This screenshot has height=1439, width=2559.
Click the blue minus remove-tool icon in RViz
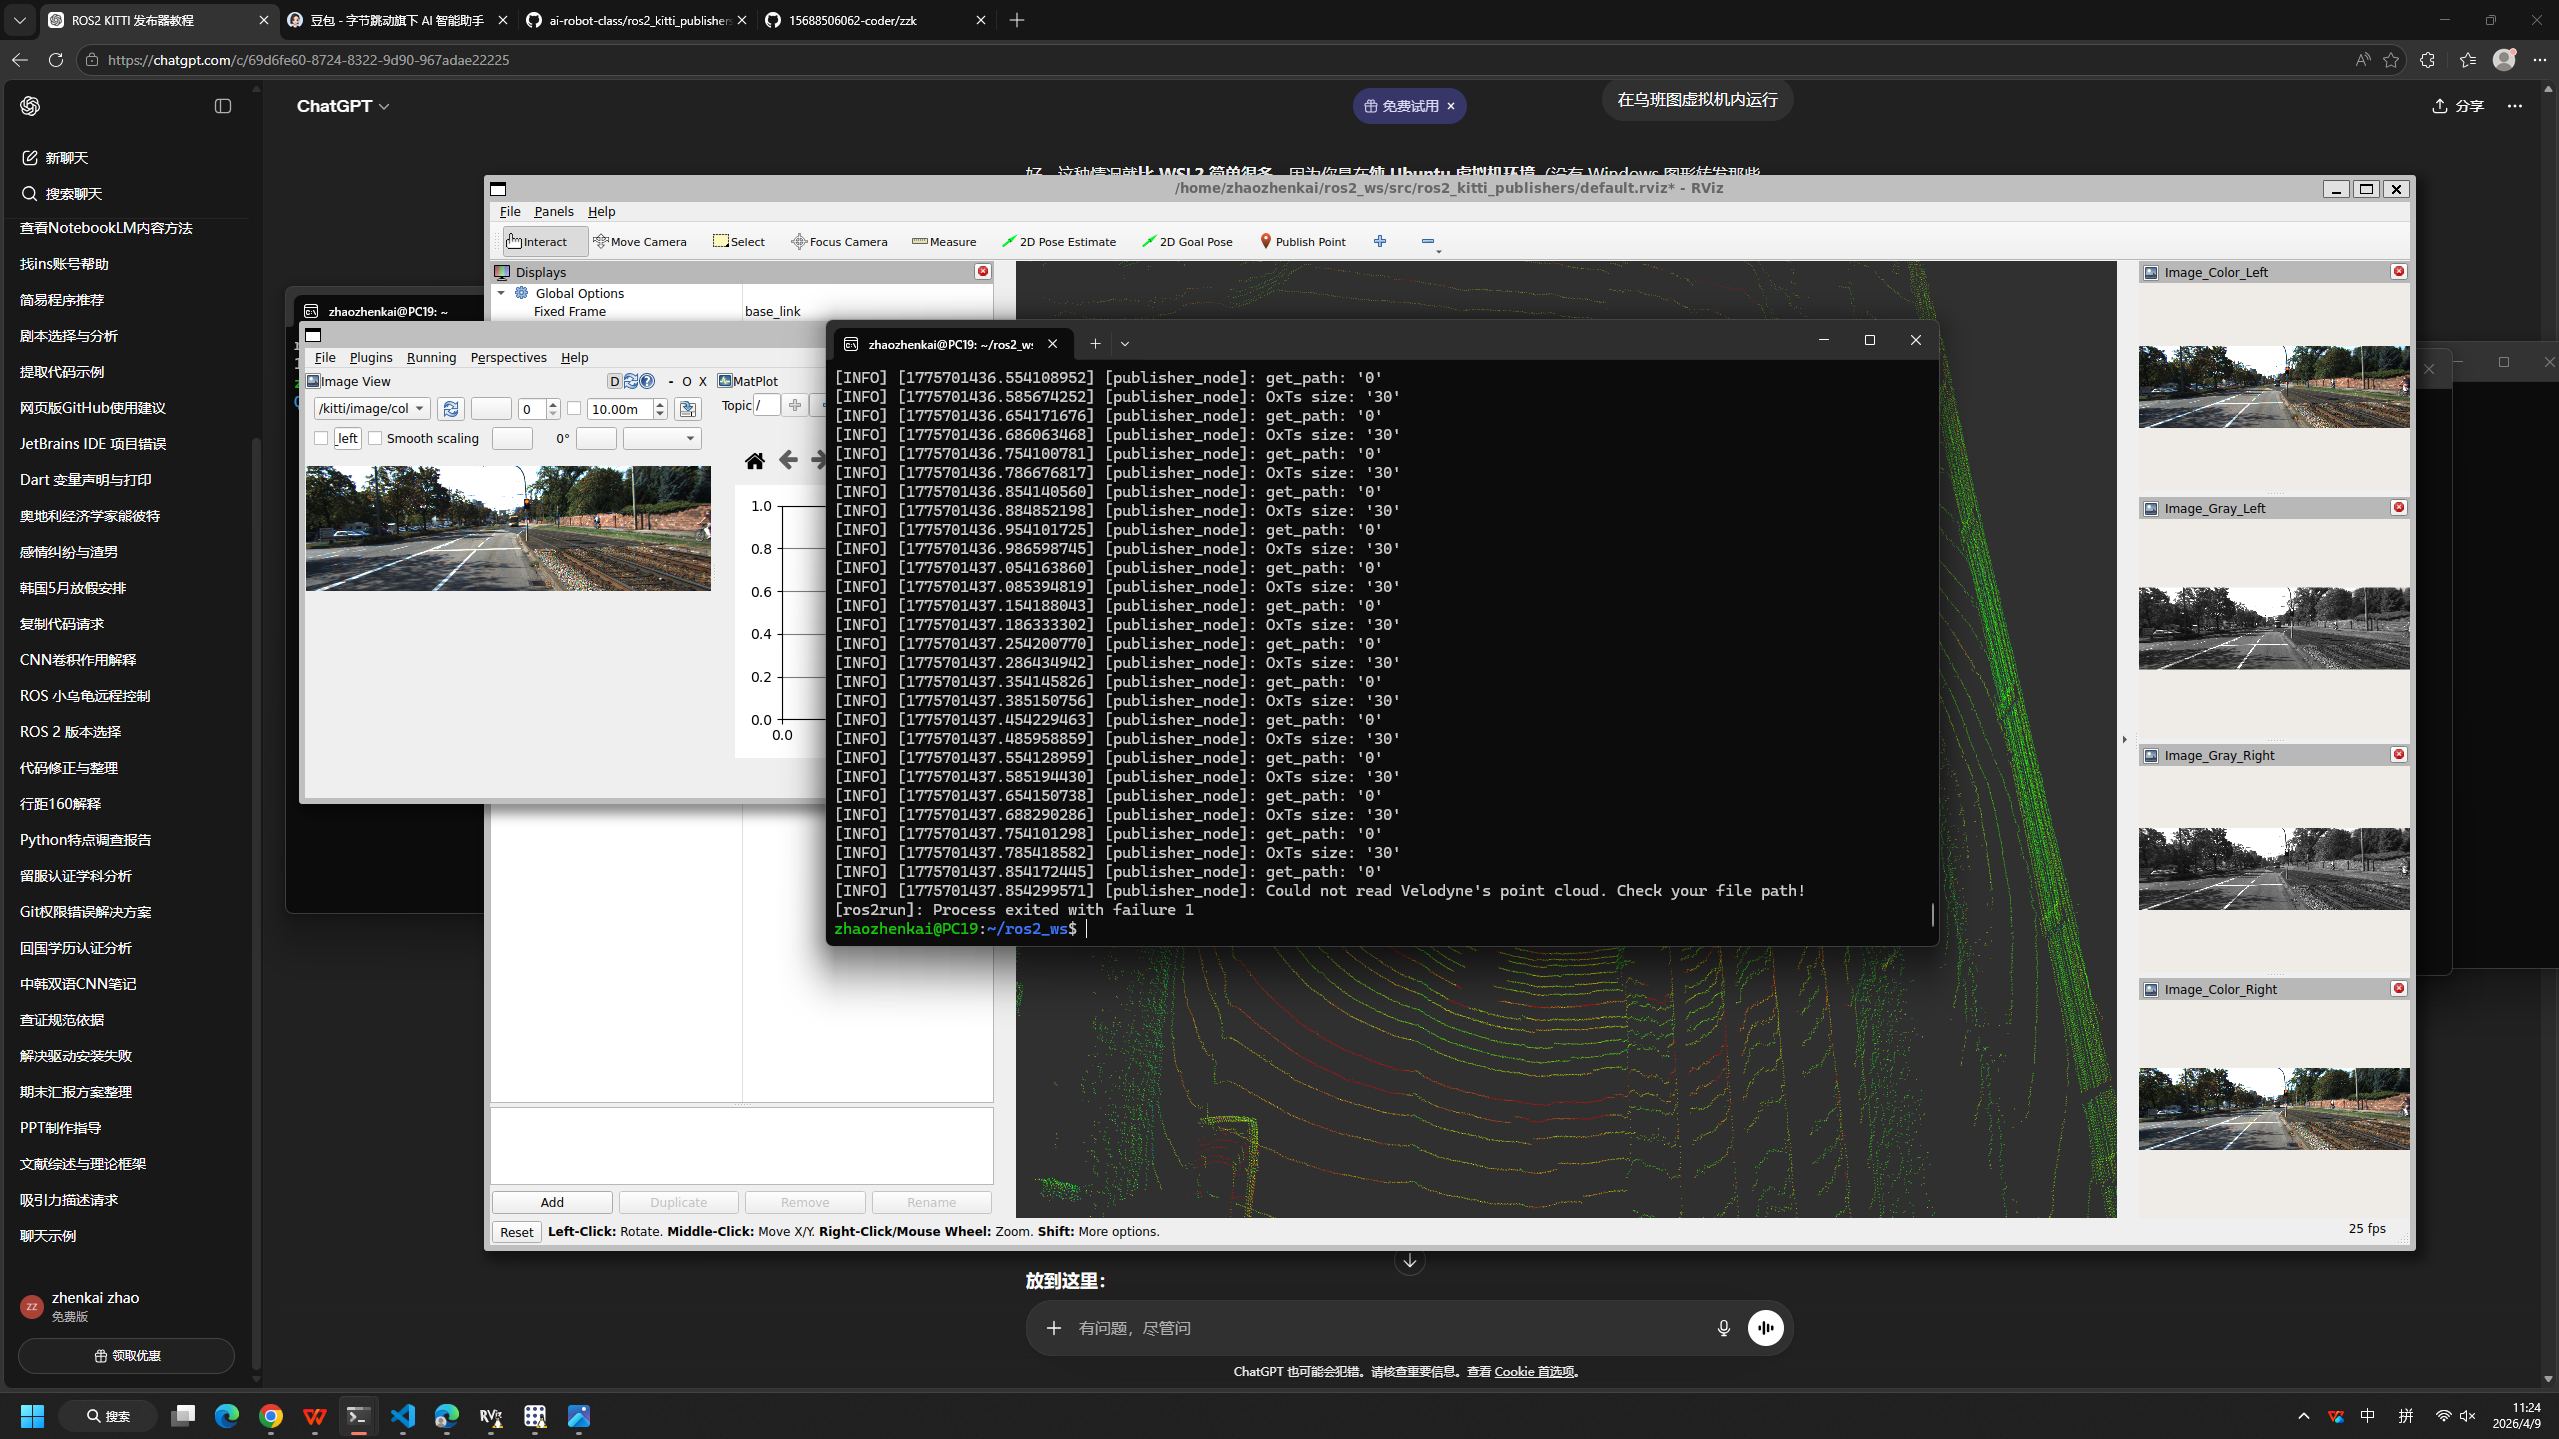pyautogui.click(x=1428, y=241)
